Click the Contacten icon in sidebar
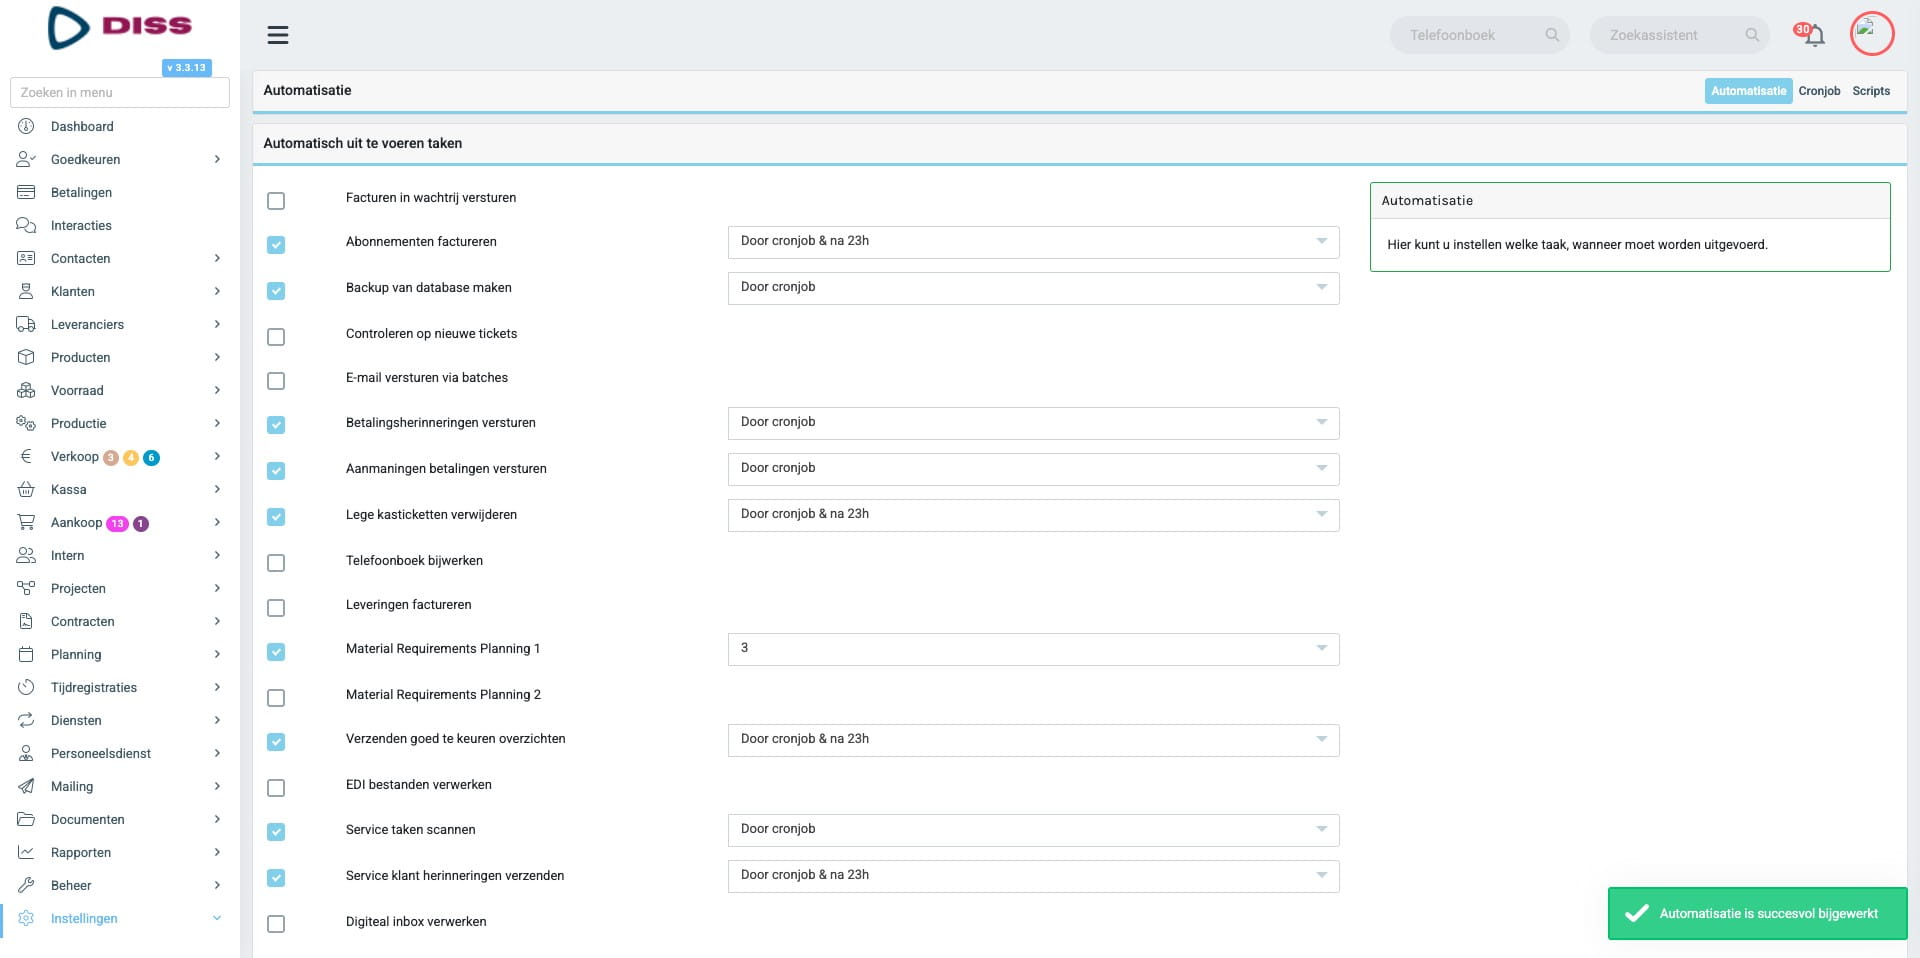1920x958 pixels. coord(26,258)
